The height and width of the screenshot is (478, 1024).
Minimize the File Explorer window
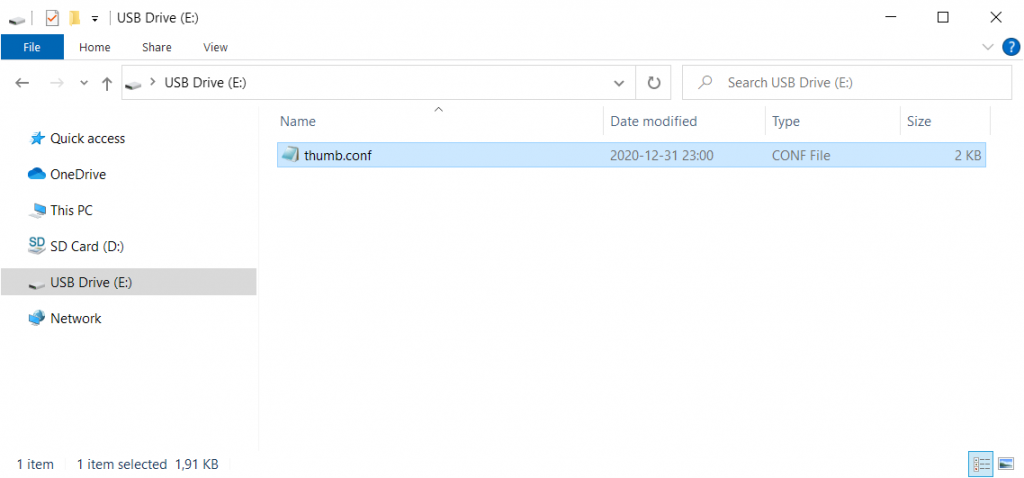click(x=889, y=18)
